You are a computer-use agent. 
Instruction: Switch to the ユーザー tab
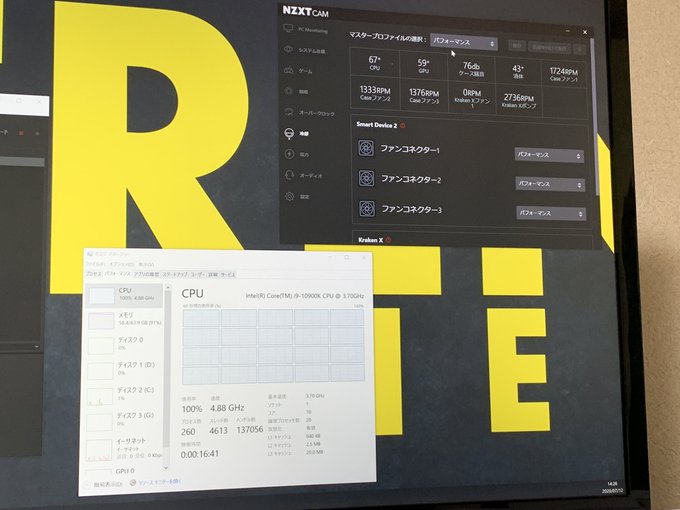198,274
